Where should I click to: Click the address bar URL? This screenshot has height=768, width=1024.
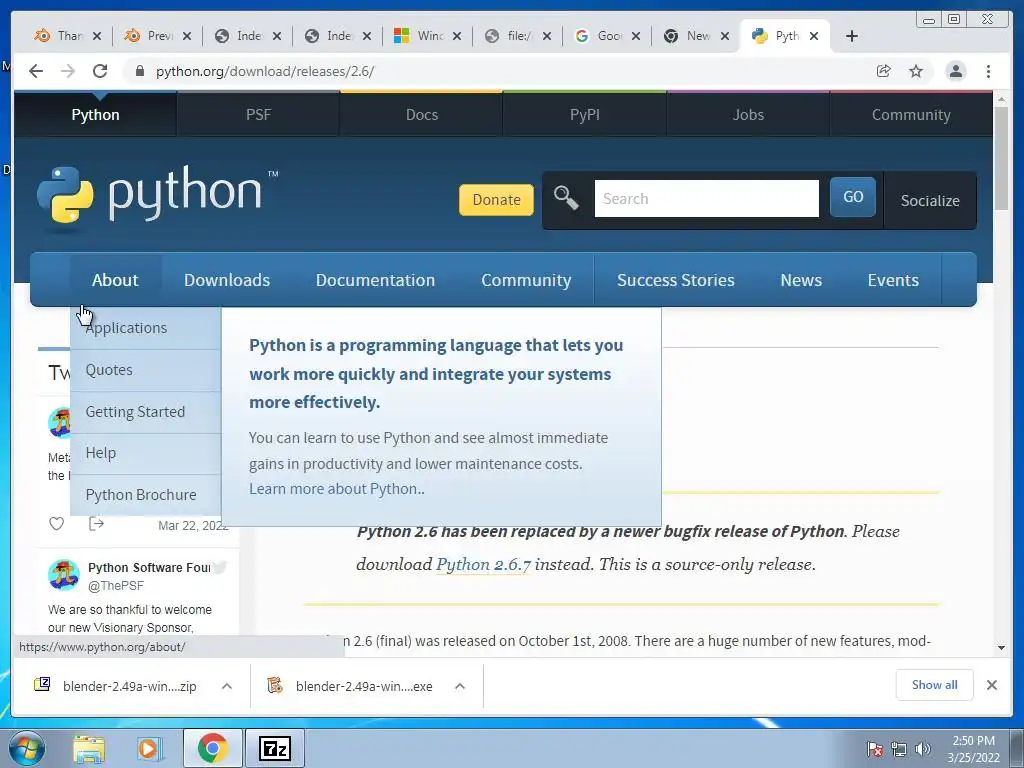pyautogui.click(x=265, y=71)
